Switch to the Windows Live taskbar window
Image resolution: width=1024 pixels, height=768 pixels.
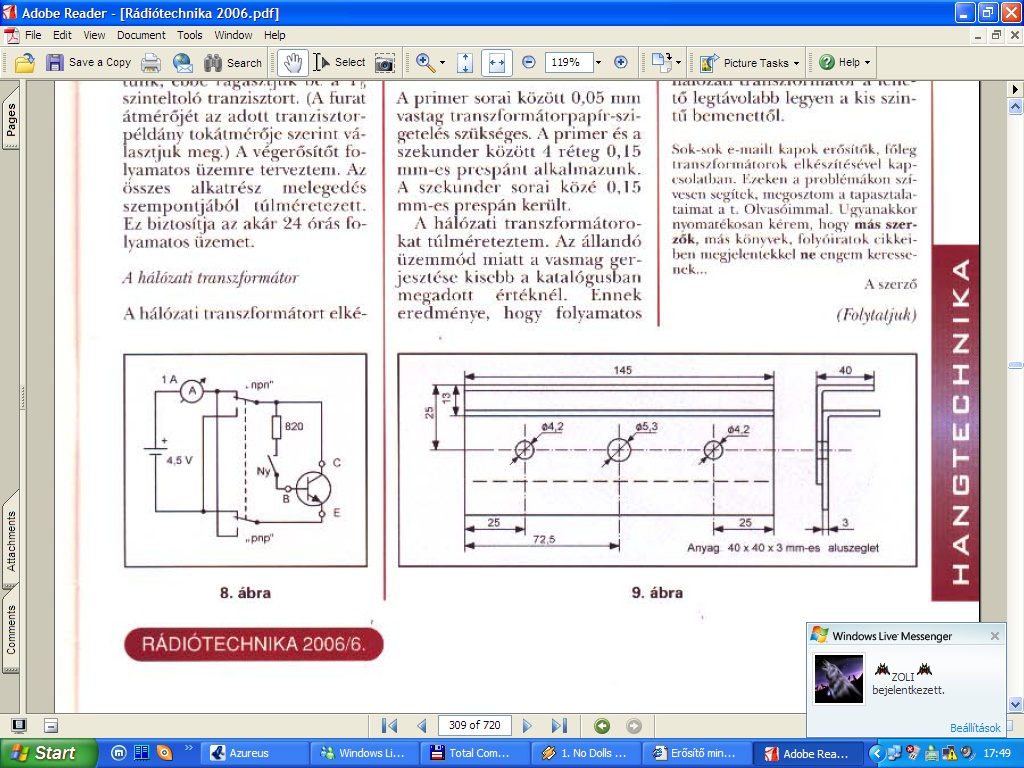[x=363, y=753]
